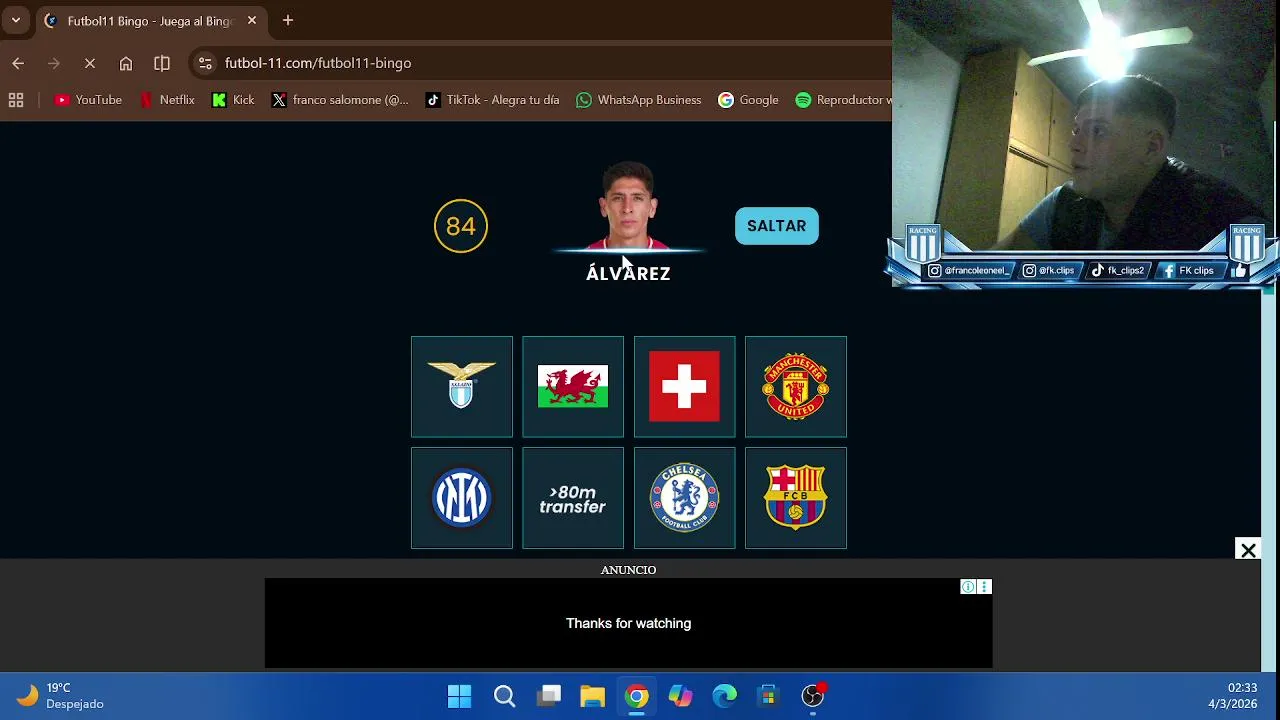Open OBS Studio from the taskbar
This screenshot has width=1280, height=720.
pyautogui.click(x=813, y=696)
